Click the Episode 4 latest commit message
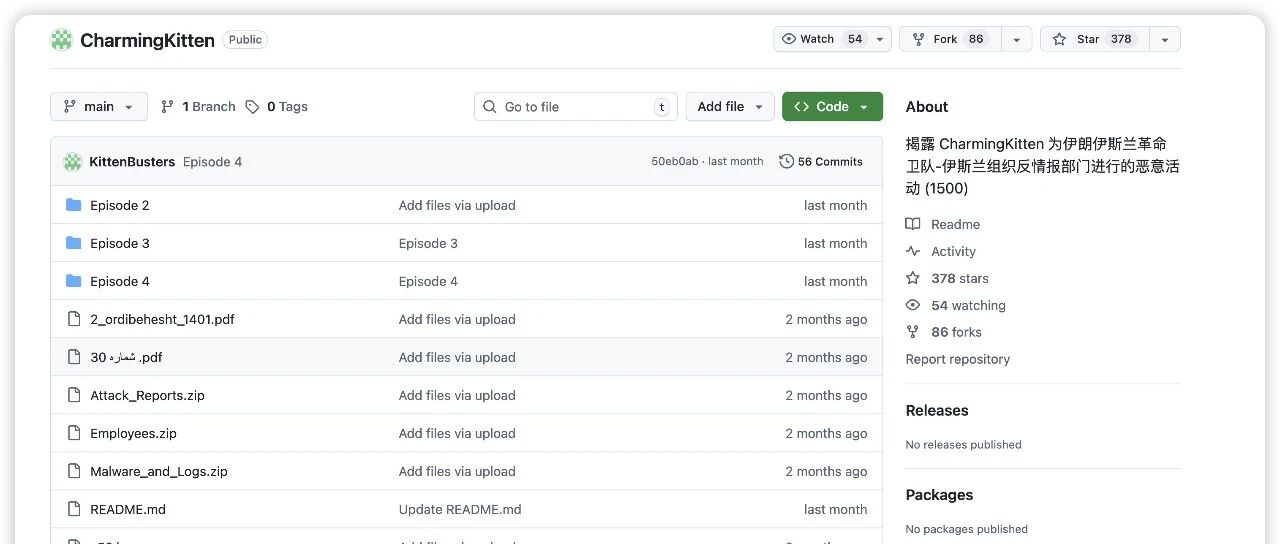Viewport: 1280px width, 544px height. 212,162
